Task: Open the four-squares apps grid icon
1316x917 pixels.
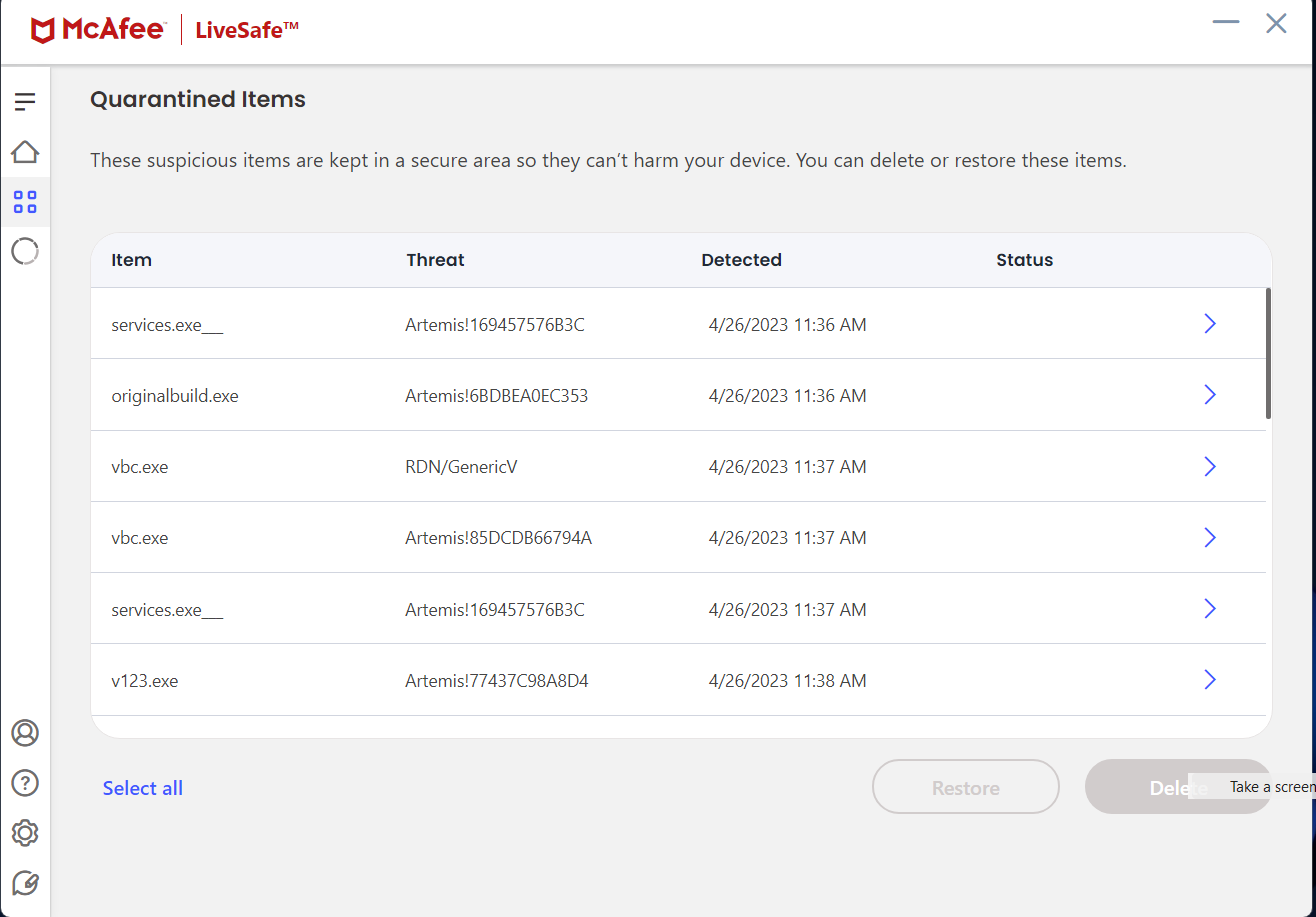Action: pos(25,202)
